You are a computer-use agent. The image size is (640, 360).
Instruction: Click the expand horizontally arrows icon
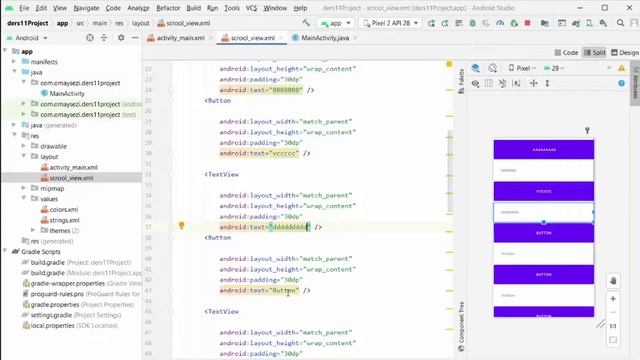click(x=533, y=83)
